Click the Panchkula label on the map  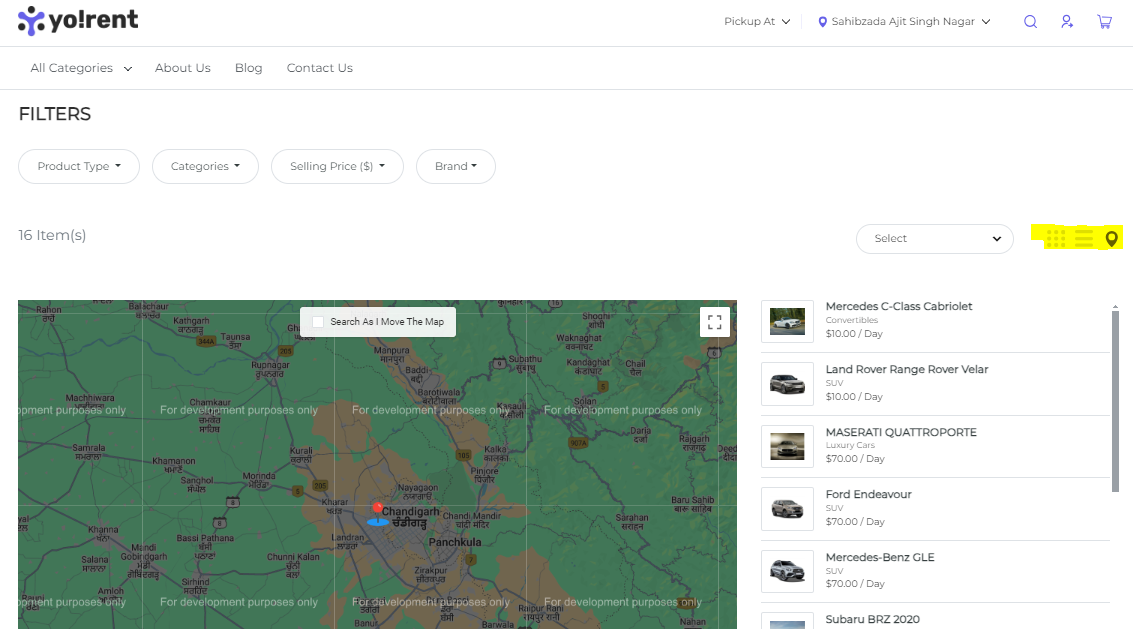[x=455, y=542]
